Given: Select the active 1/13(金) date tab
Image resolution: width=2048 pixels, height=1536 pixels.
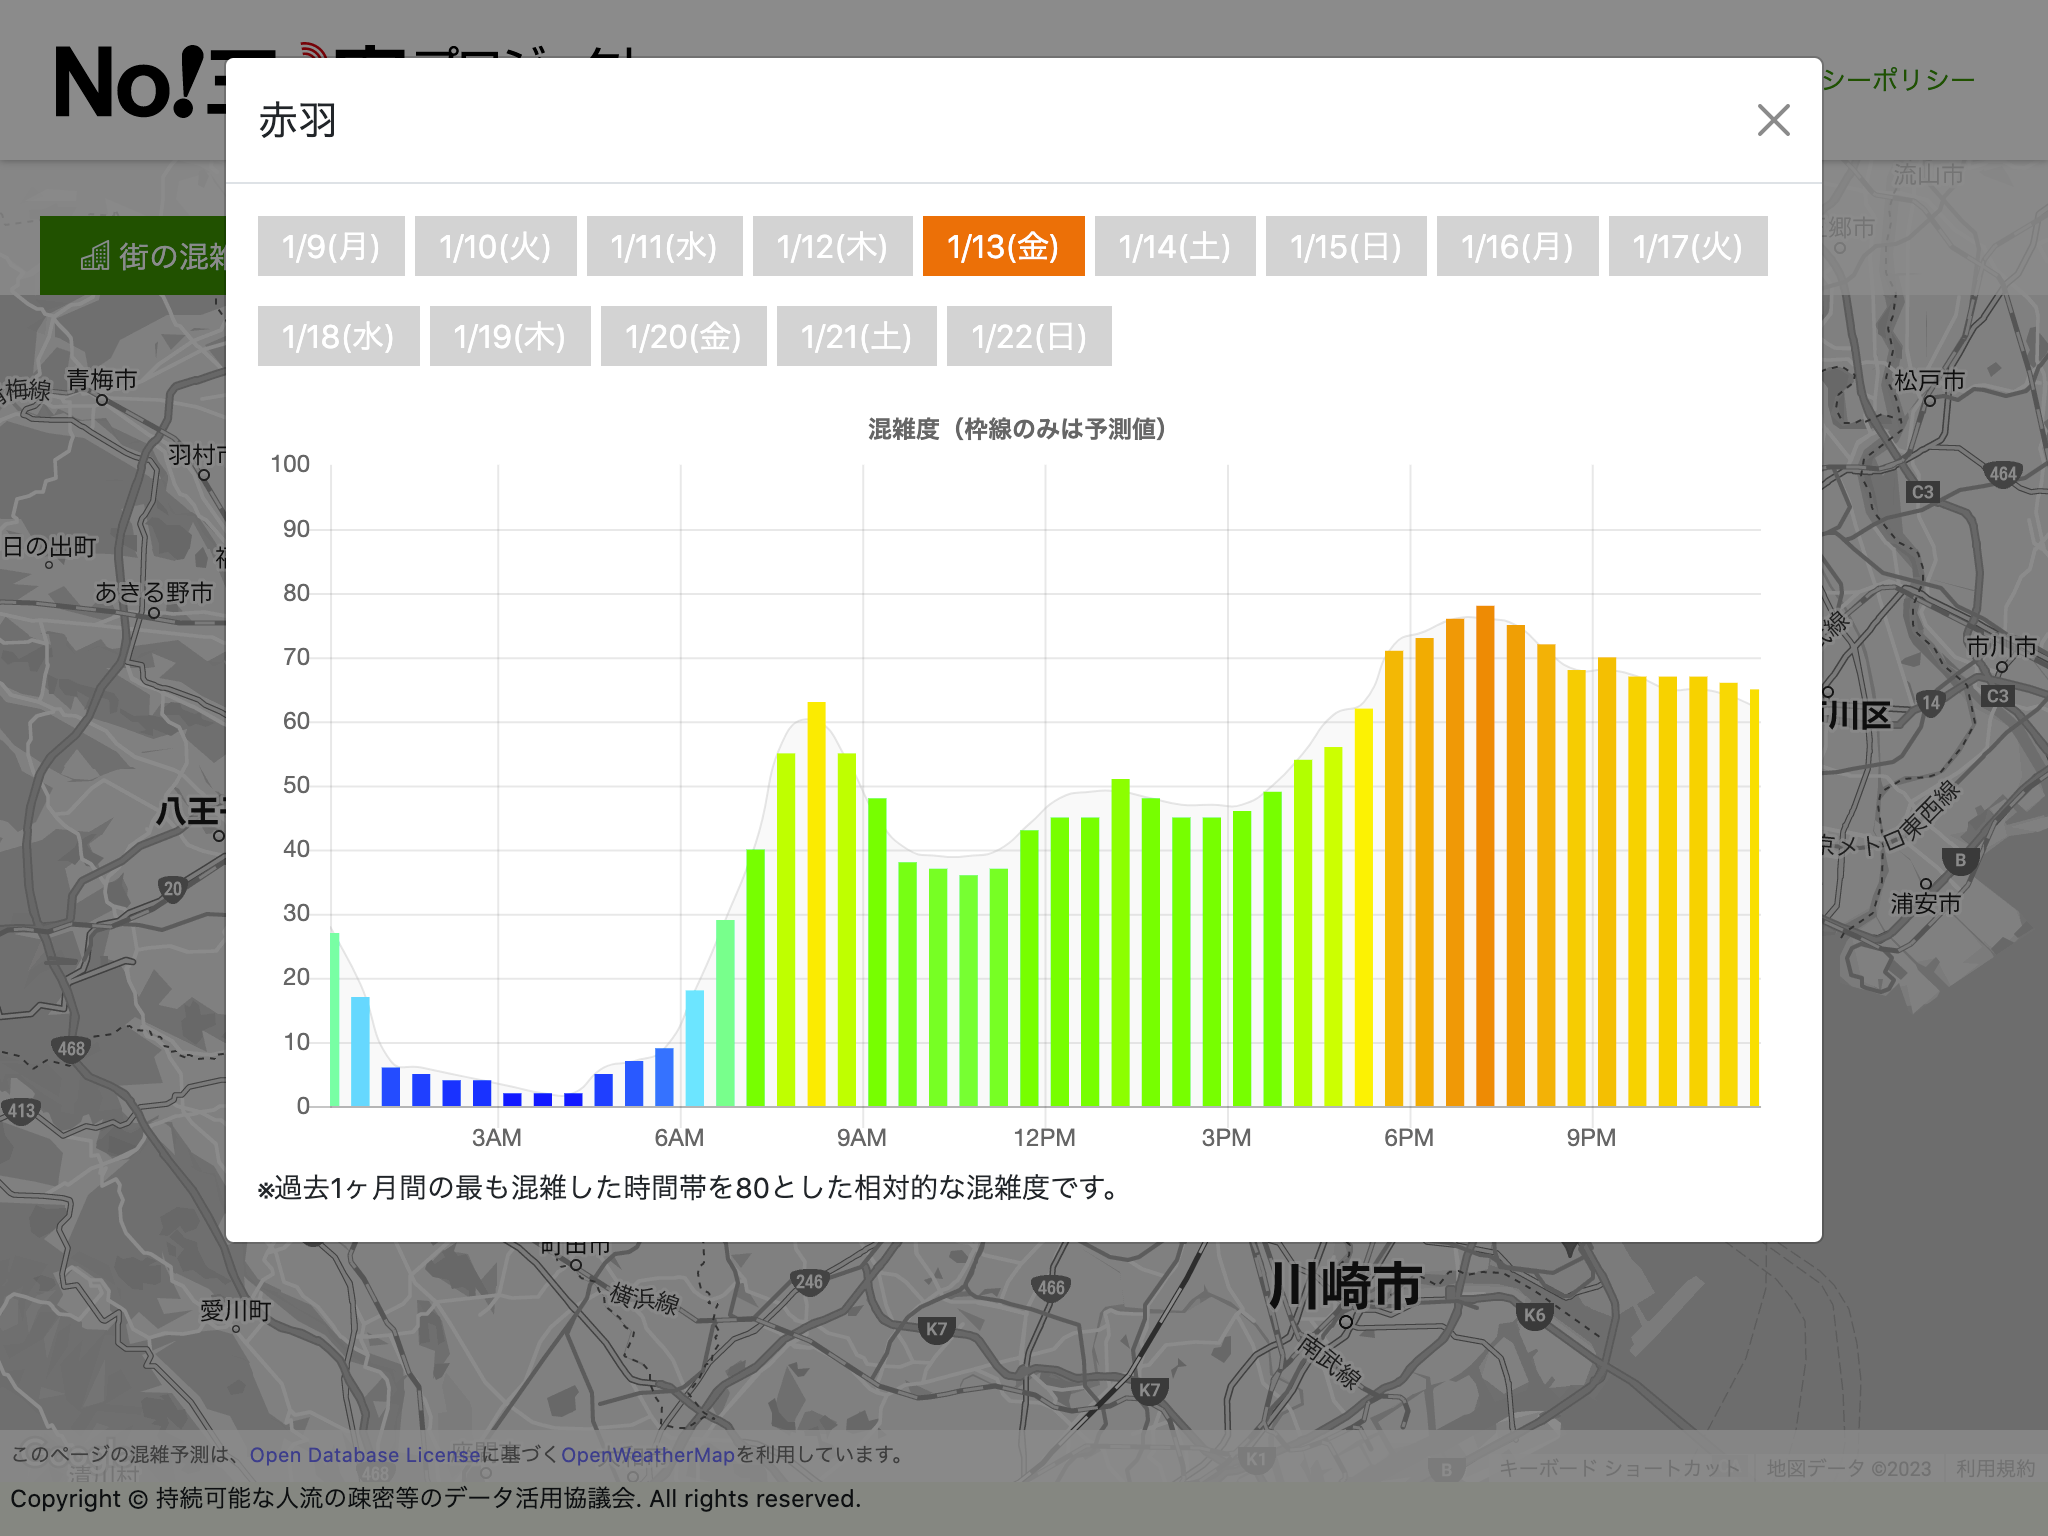Looking at the screenshot, I should (1003, 246).
